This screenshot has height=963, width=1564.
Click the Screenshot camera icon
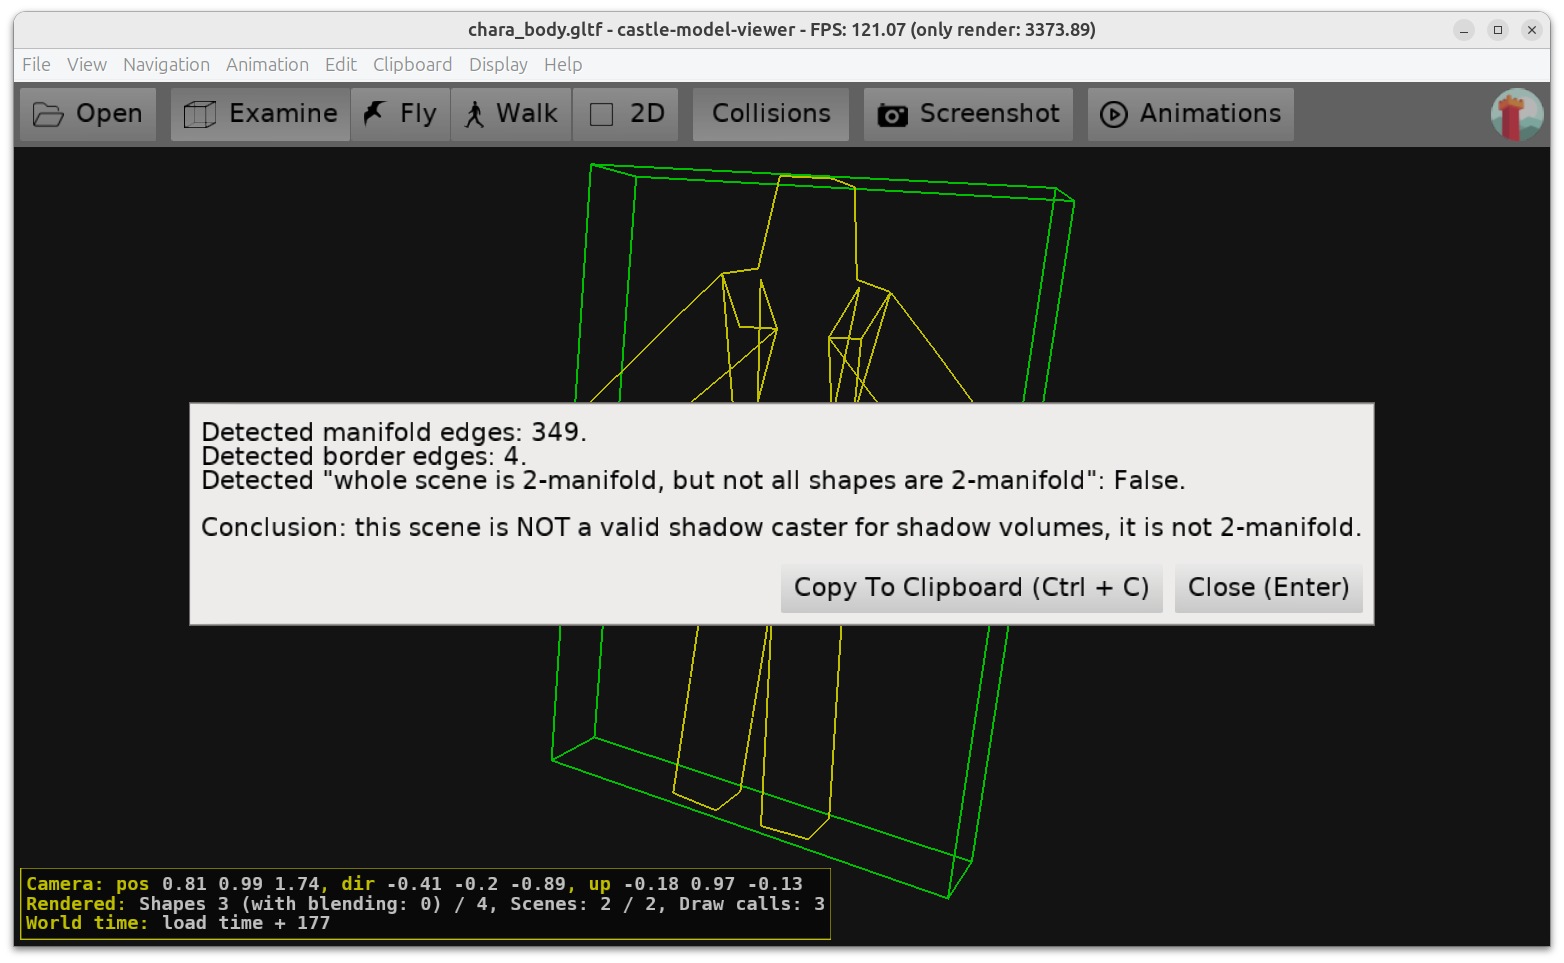click(x=892, y=115)
